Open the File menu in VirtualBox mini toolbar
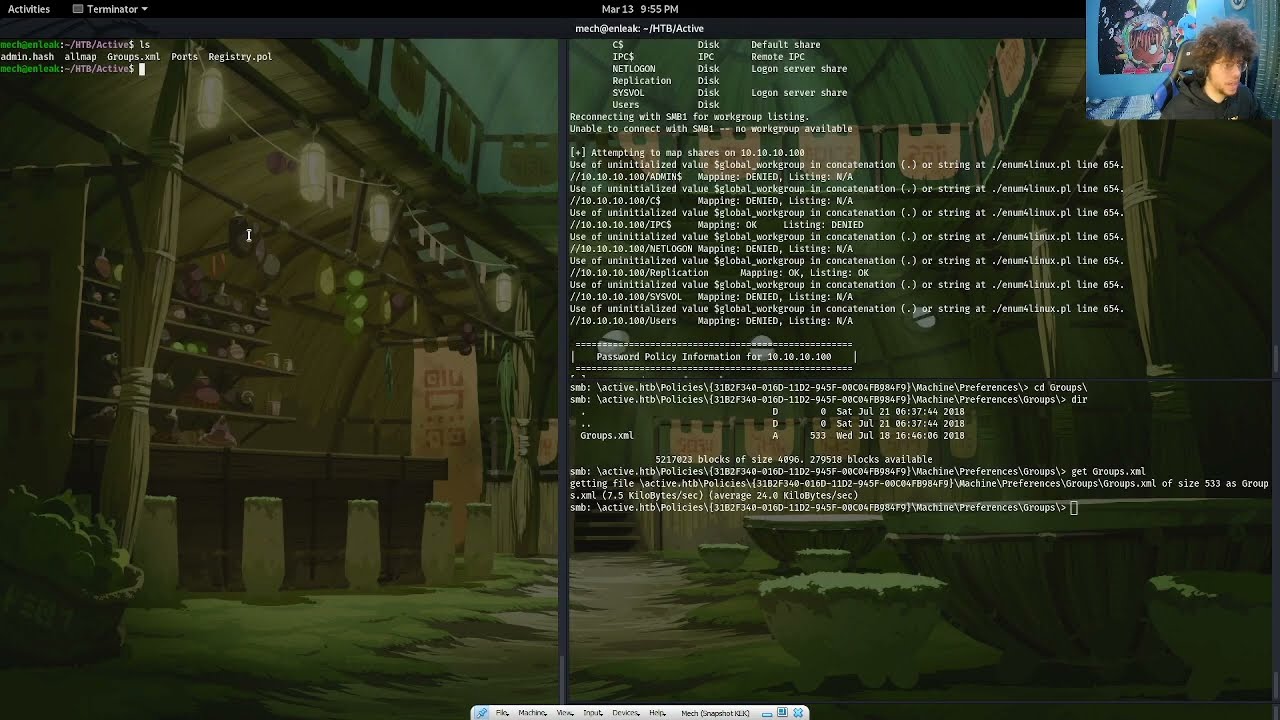Screen dimensions: 1280x720 click(502, 713)
